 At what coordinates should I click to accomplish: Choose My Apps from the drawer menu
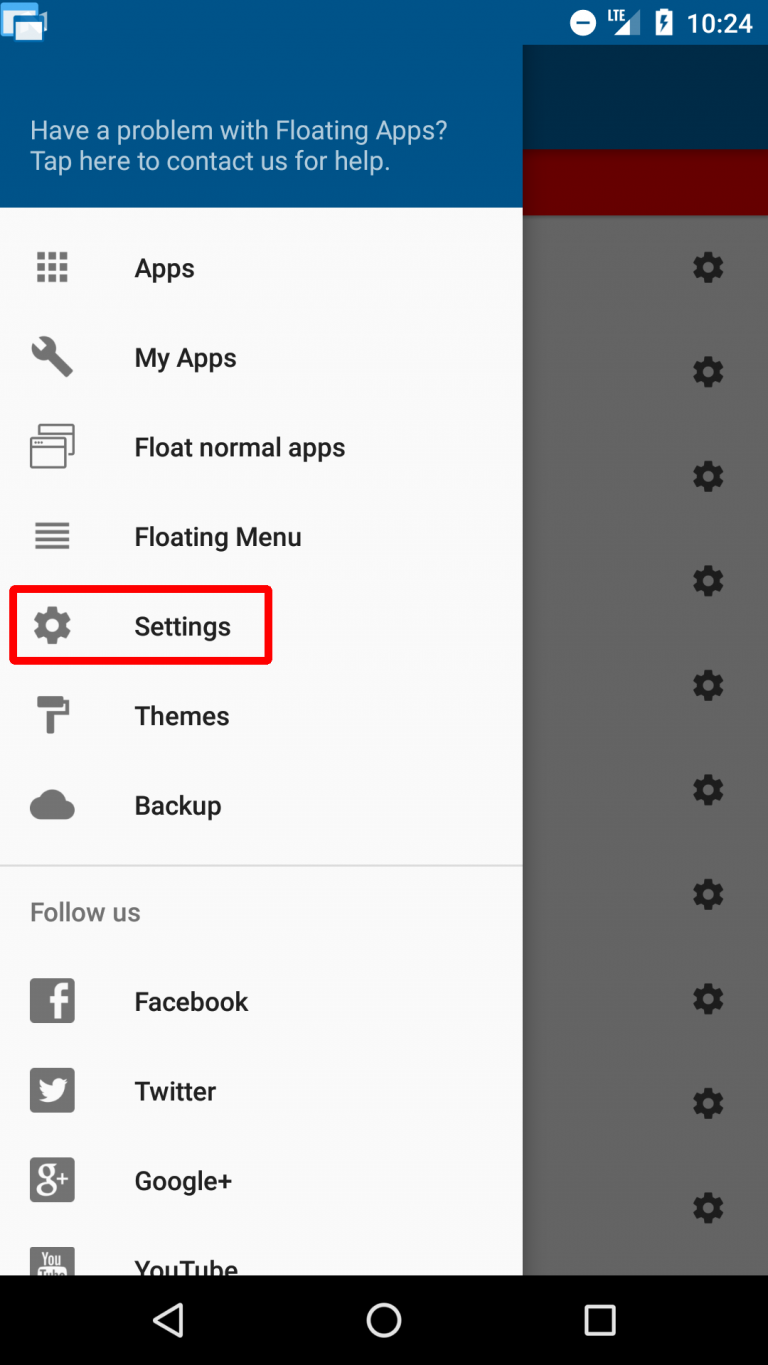[185, 357]
